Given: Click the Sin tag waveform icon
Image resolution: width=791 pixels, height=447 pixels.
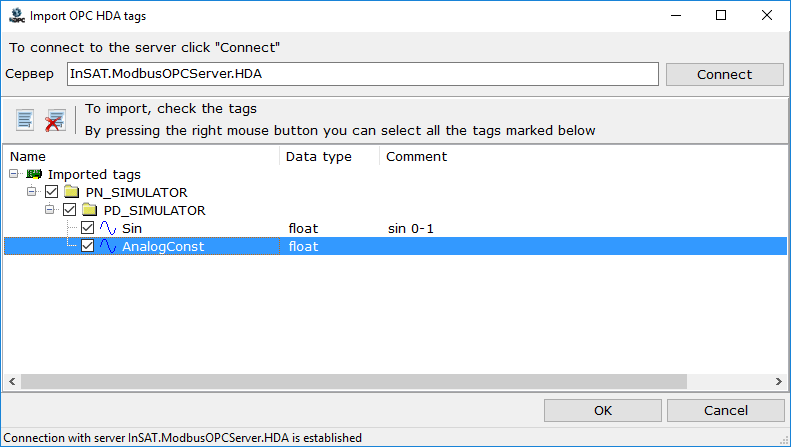Looking at the screenshot, I should pyautogui.click(x=107, y=228).
